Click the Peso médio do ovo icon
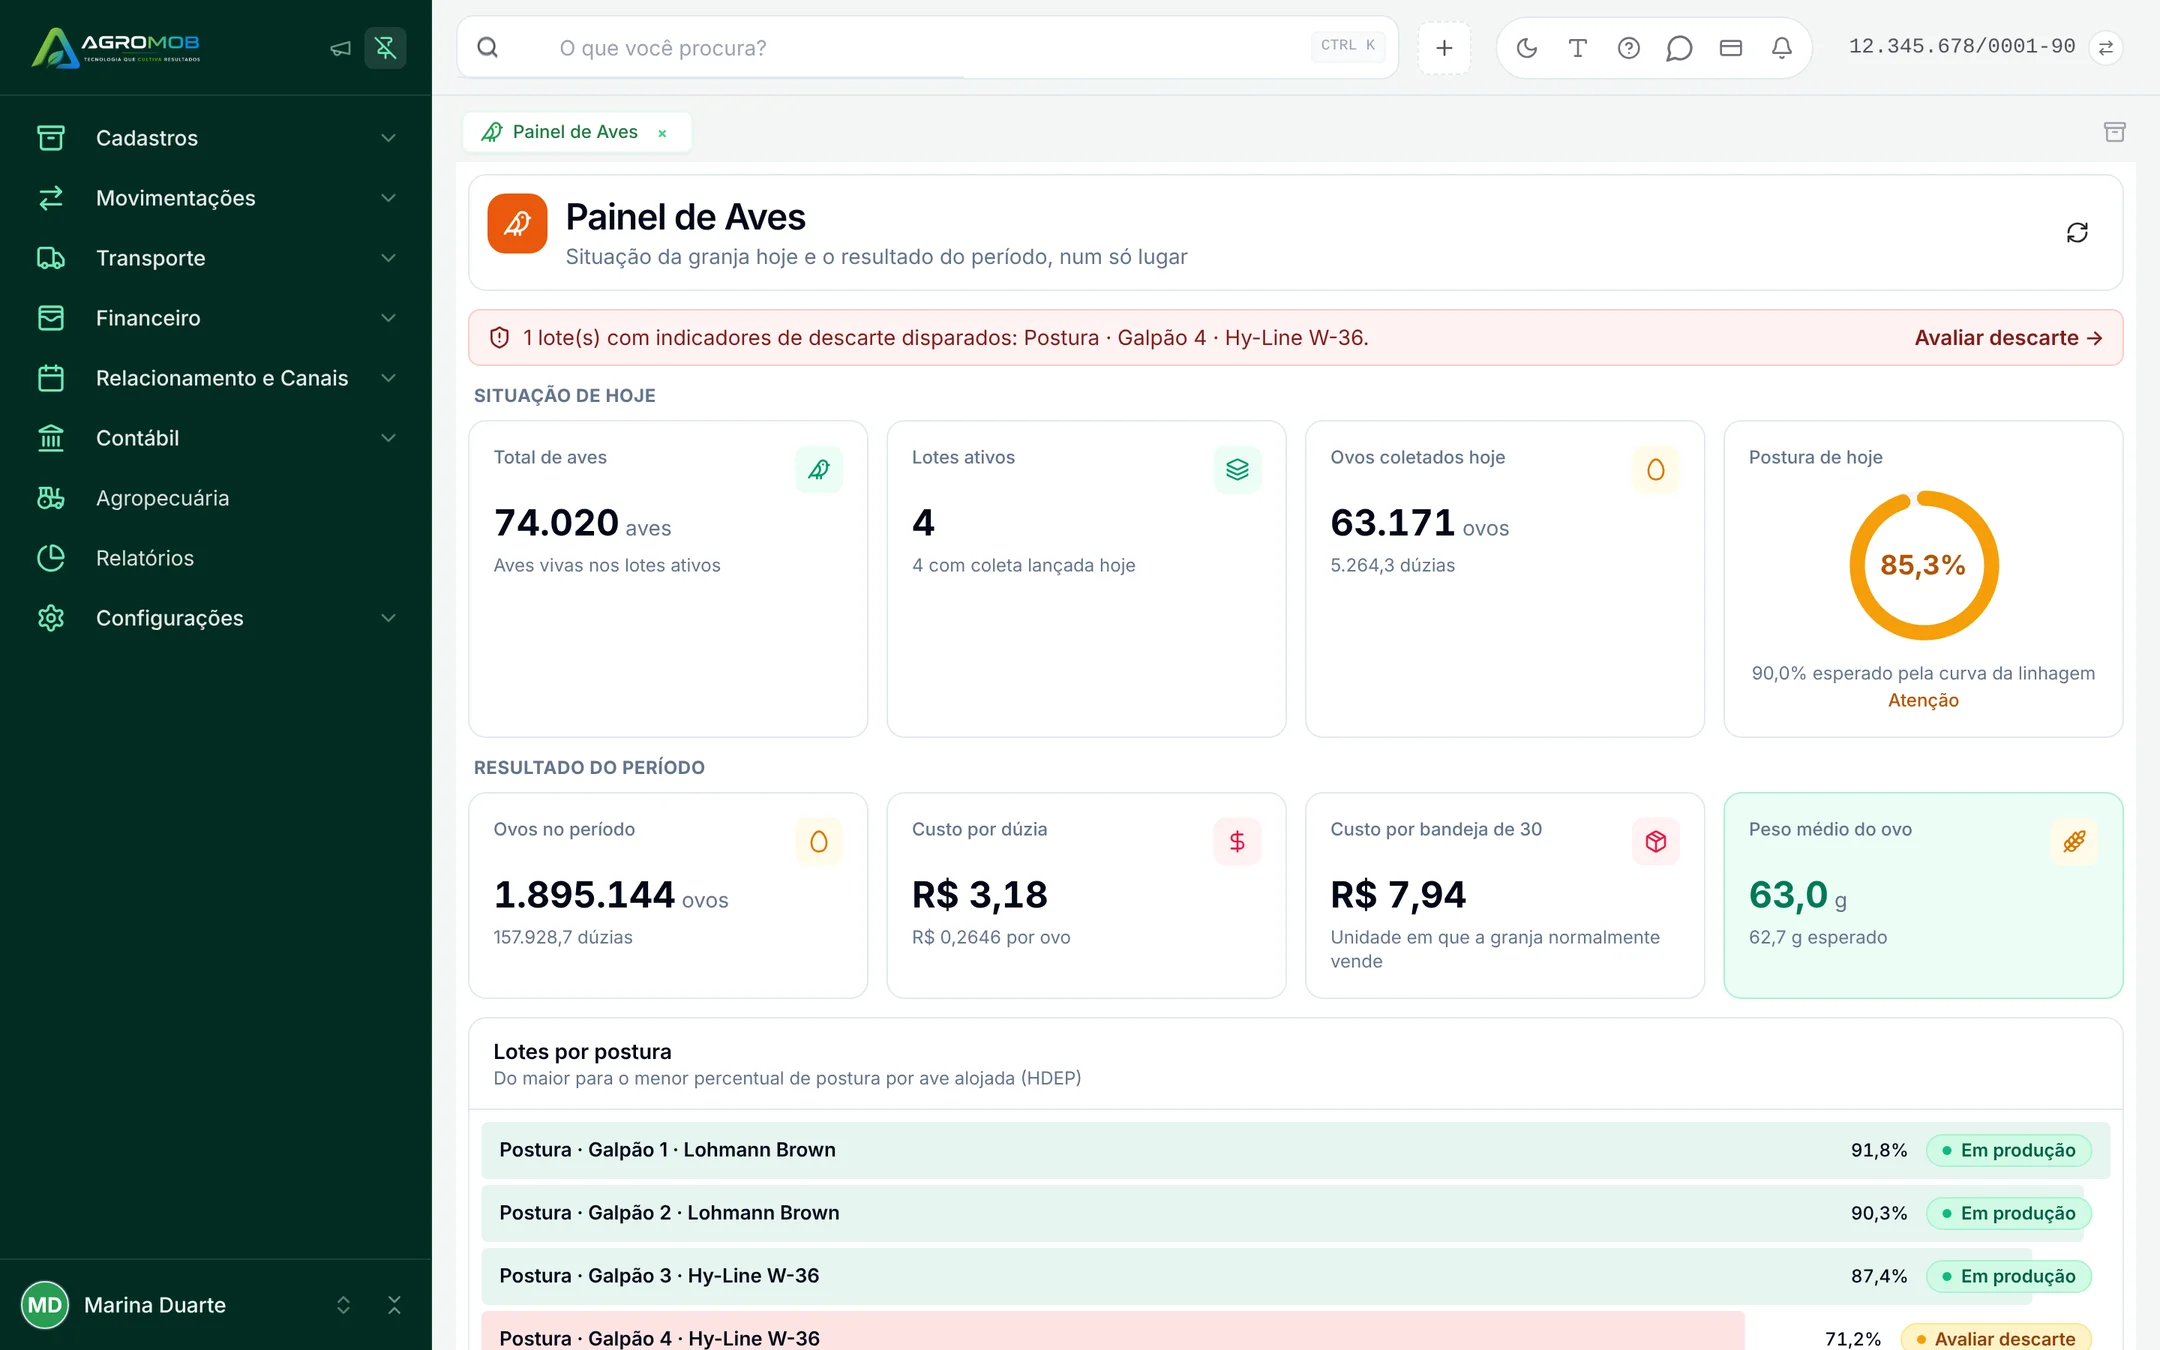The image size is (2160, 1350). coord(2075,842)
